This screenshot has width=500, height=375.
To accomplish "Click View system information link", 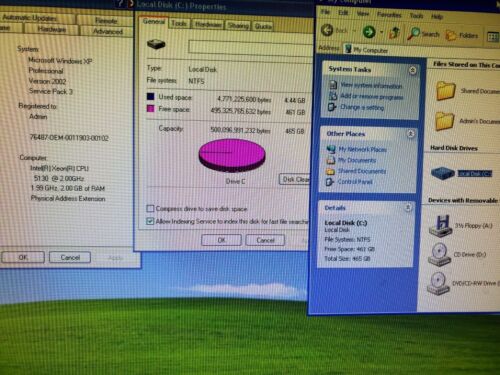I will click(x=371, y=86).
